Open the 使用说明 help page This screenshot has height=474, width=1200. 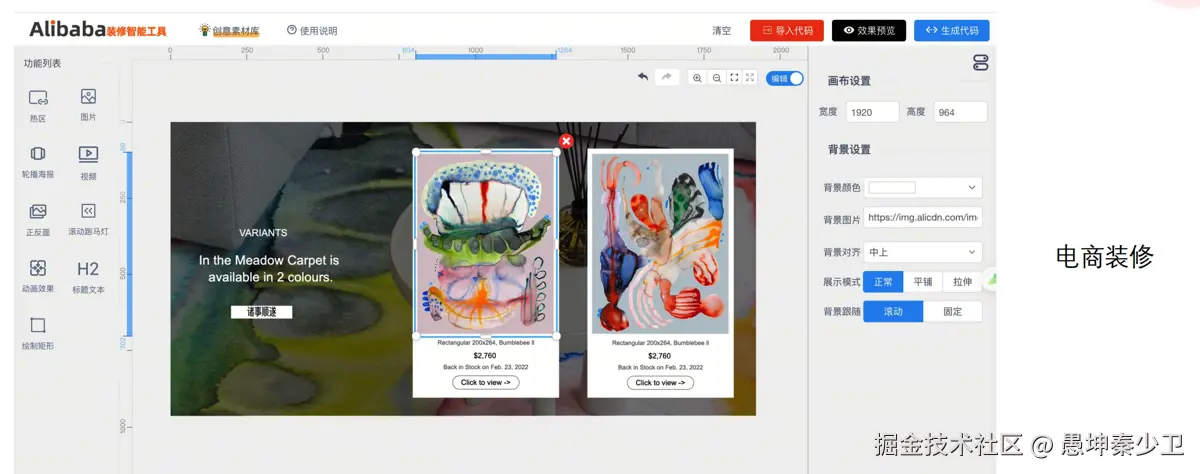pyautogui.click(x=312, y=31)
